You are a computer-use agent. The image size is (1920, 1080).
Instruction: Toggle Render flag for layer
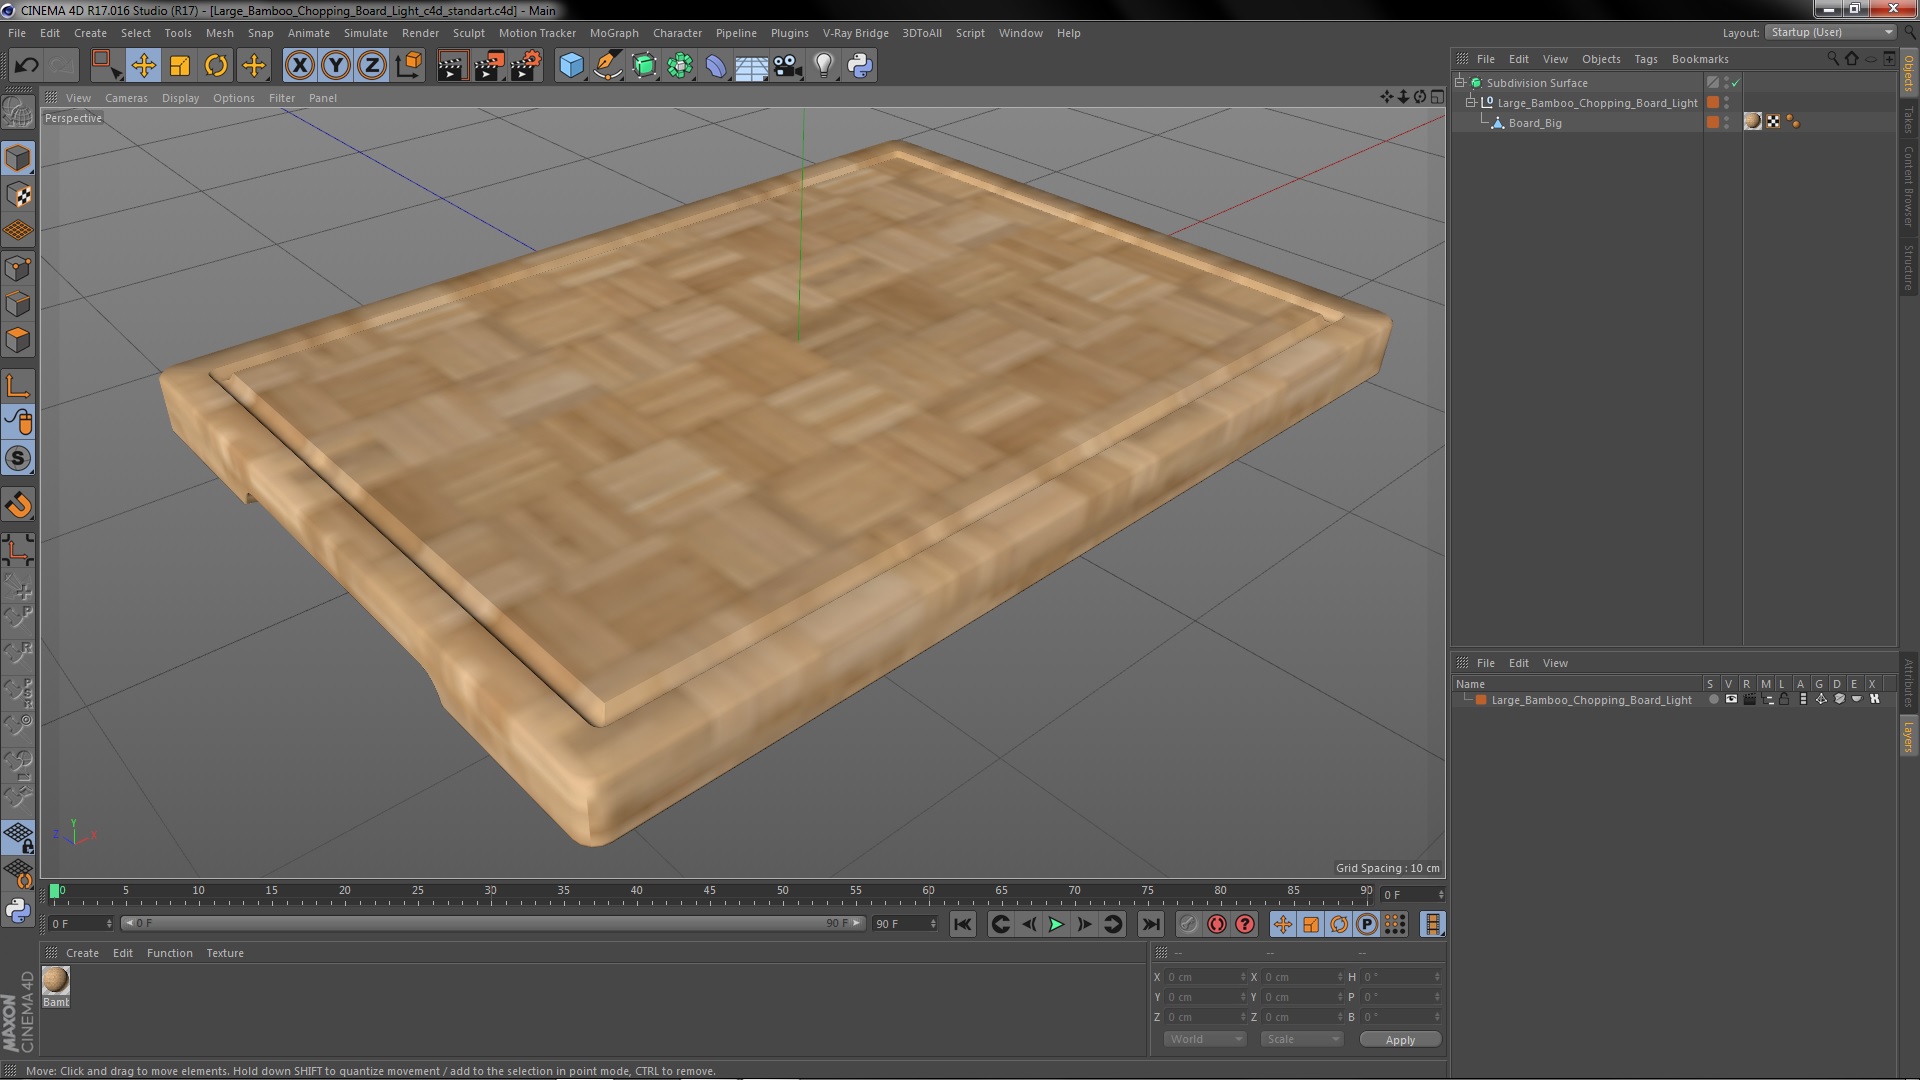tap(1749, 699)
